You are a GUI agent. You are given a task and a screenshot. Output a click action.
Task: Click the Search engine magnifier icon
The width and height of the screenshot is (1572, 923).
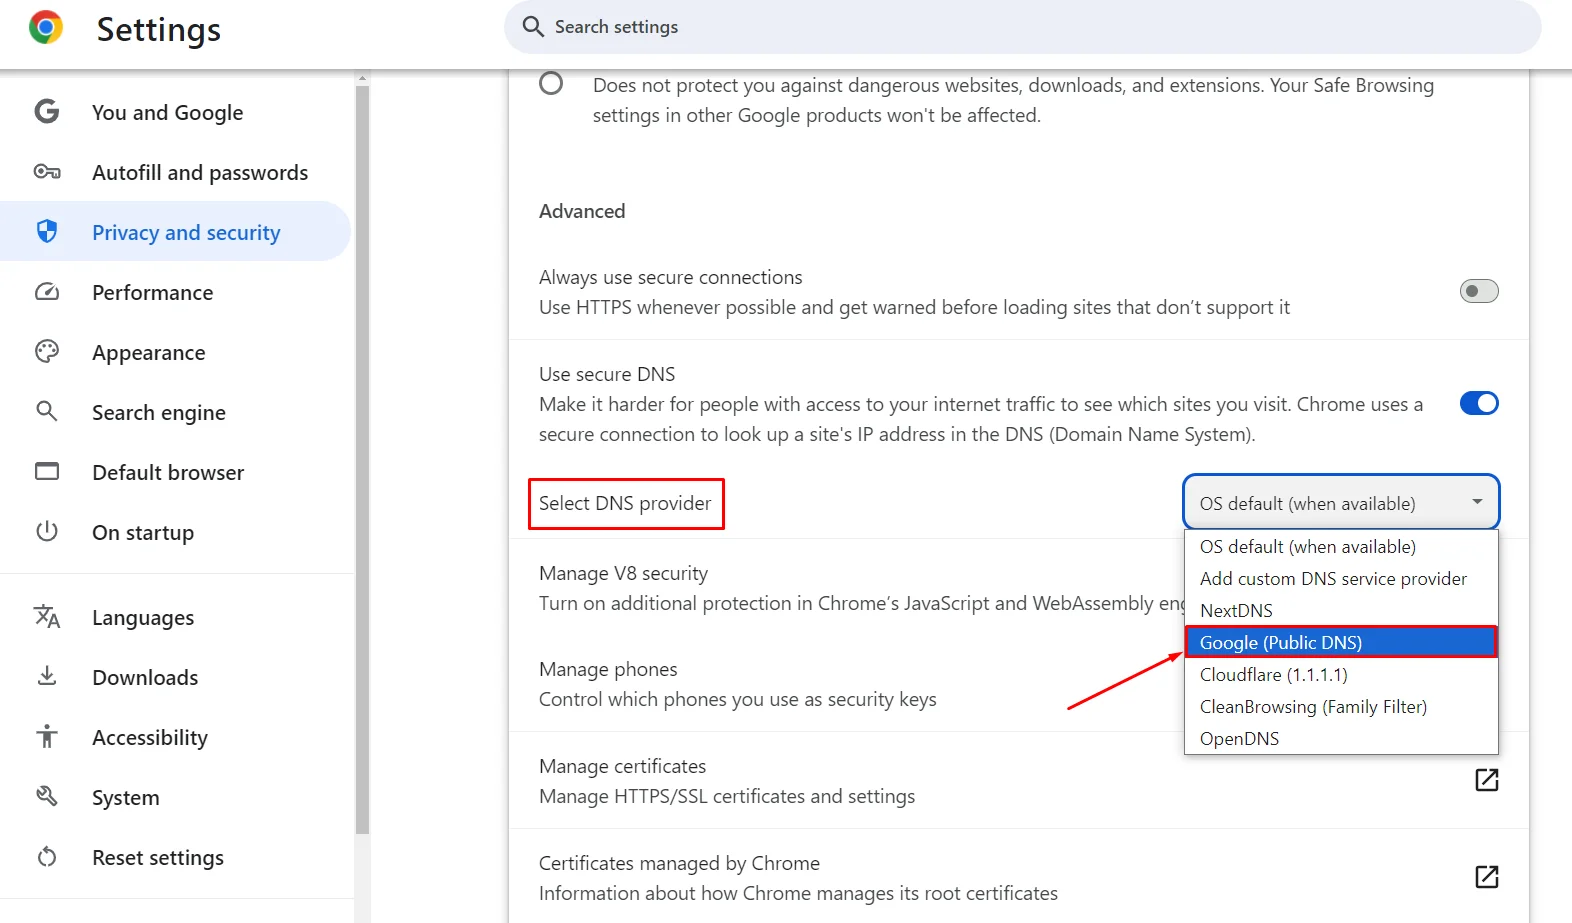point(47,412)
